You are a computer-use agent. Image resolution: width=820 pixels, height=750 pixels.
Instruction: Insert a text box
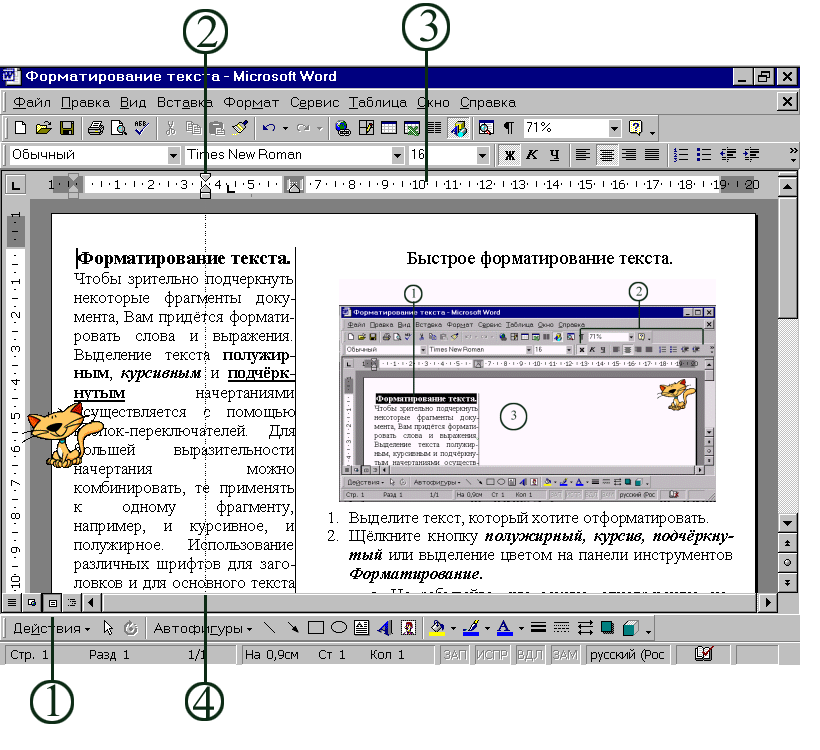point(361,628)
